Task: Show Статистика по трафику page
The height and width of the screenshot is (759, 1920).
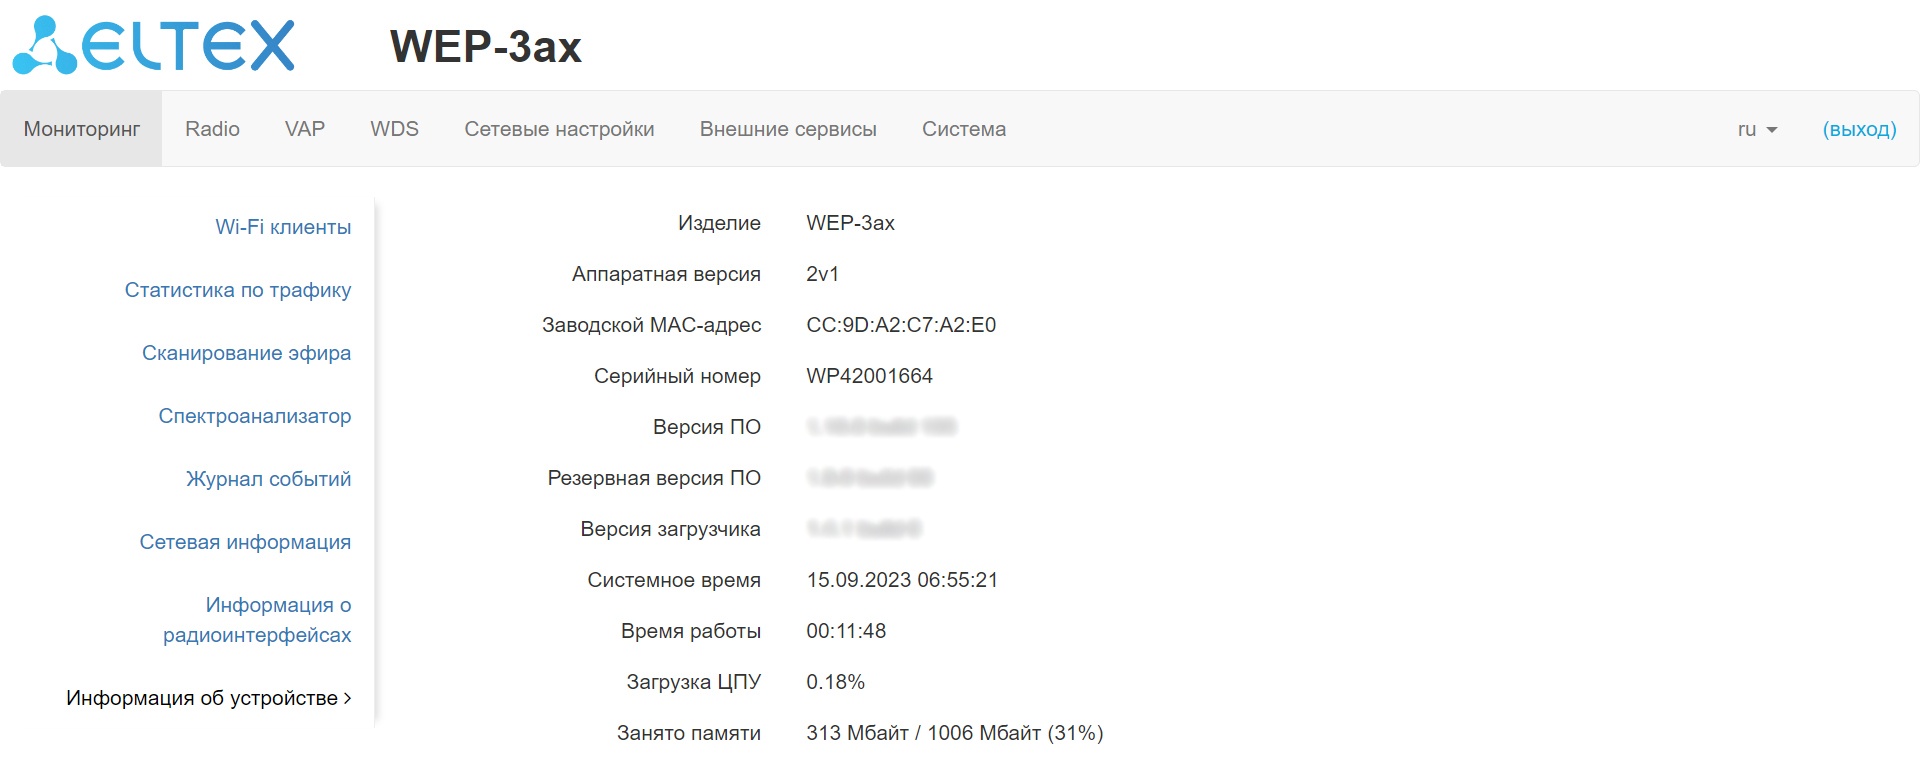Action: point(238,290)
